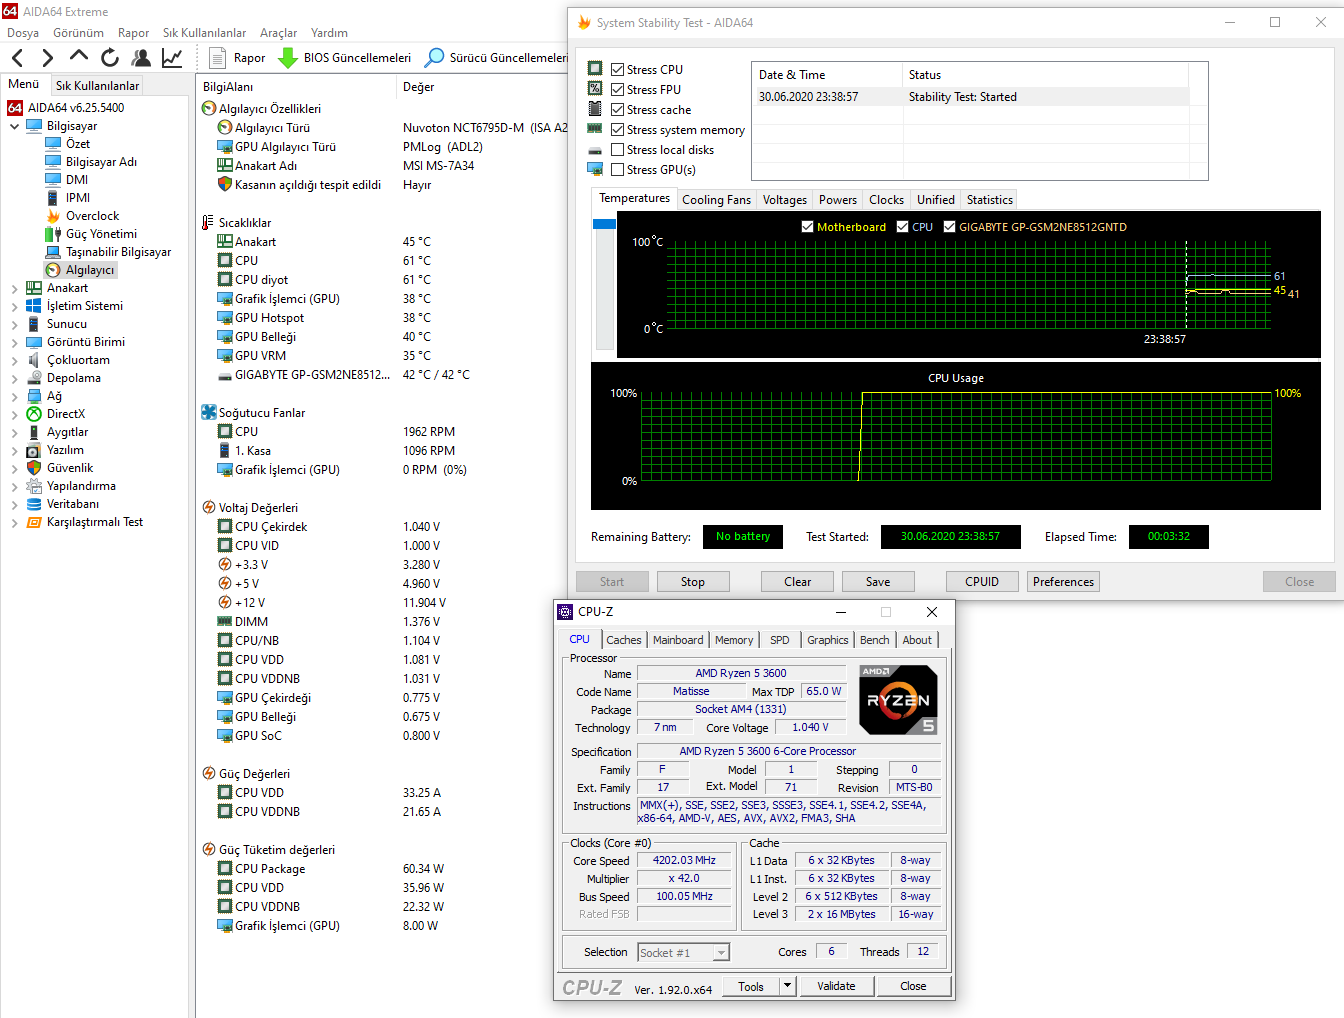Uncheck the Stress CPU checkbox
The image size is (1344, 1018).
pyautogui.click(x=618, y=69)
